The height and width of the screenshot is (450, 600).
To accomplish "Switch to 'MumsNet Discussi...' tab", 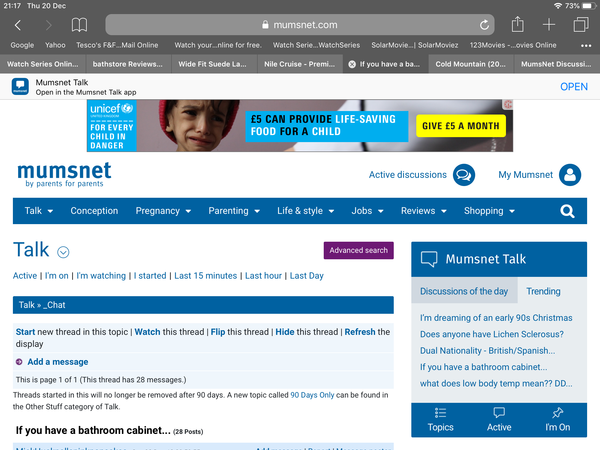I will click(556, 64).
